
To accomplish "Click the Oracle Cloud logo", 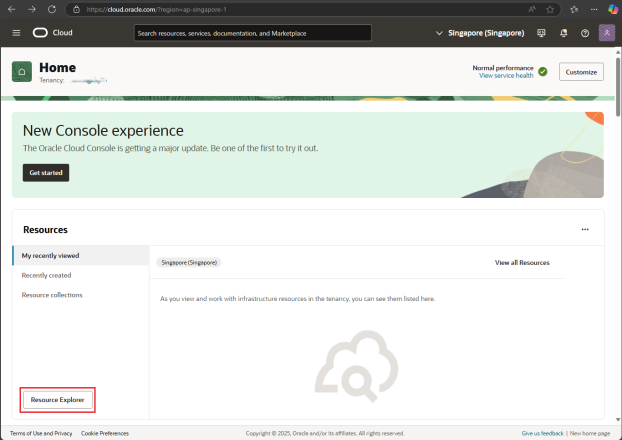I will point(52,33).
